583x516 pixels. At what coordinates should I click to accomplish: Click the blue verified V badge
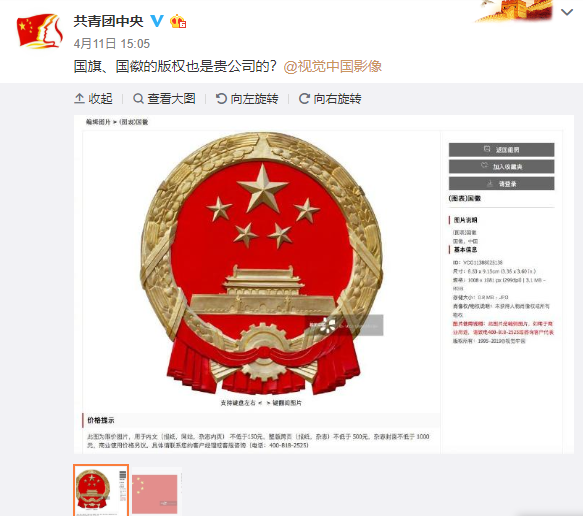[x=157, y=21]
